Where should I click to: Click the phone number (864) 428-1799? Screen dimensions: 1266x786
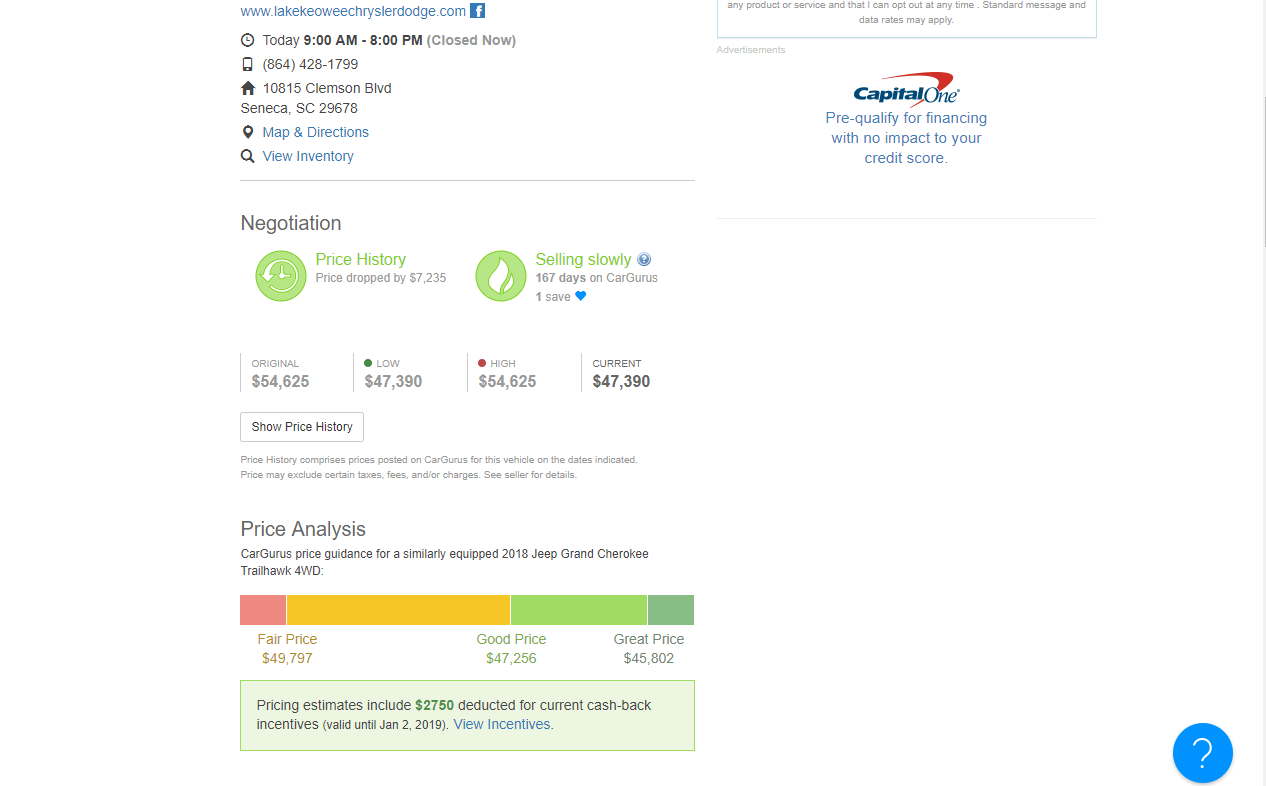click(x=310, y=64)
